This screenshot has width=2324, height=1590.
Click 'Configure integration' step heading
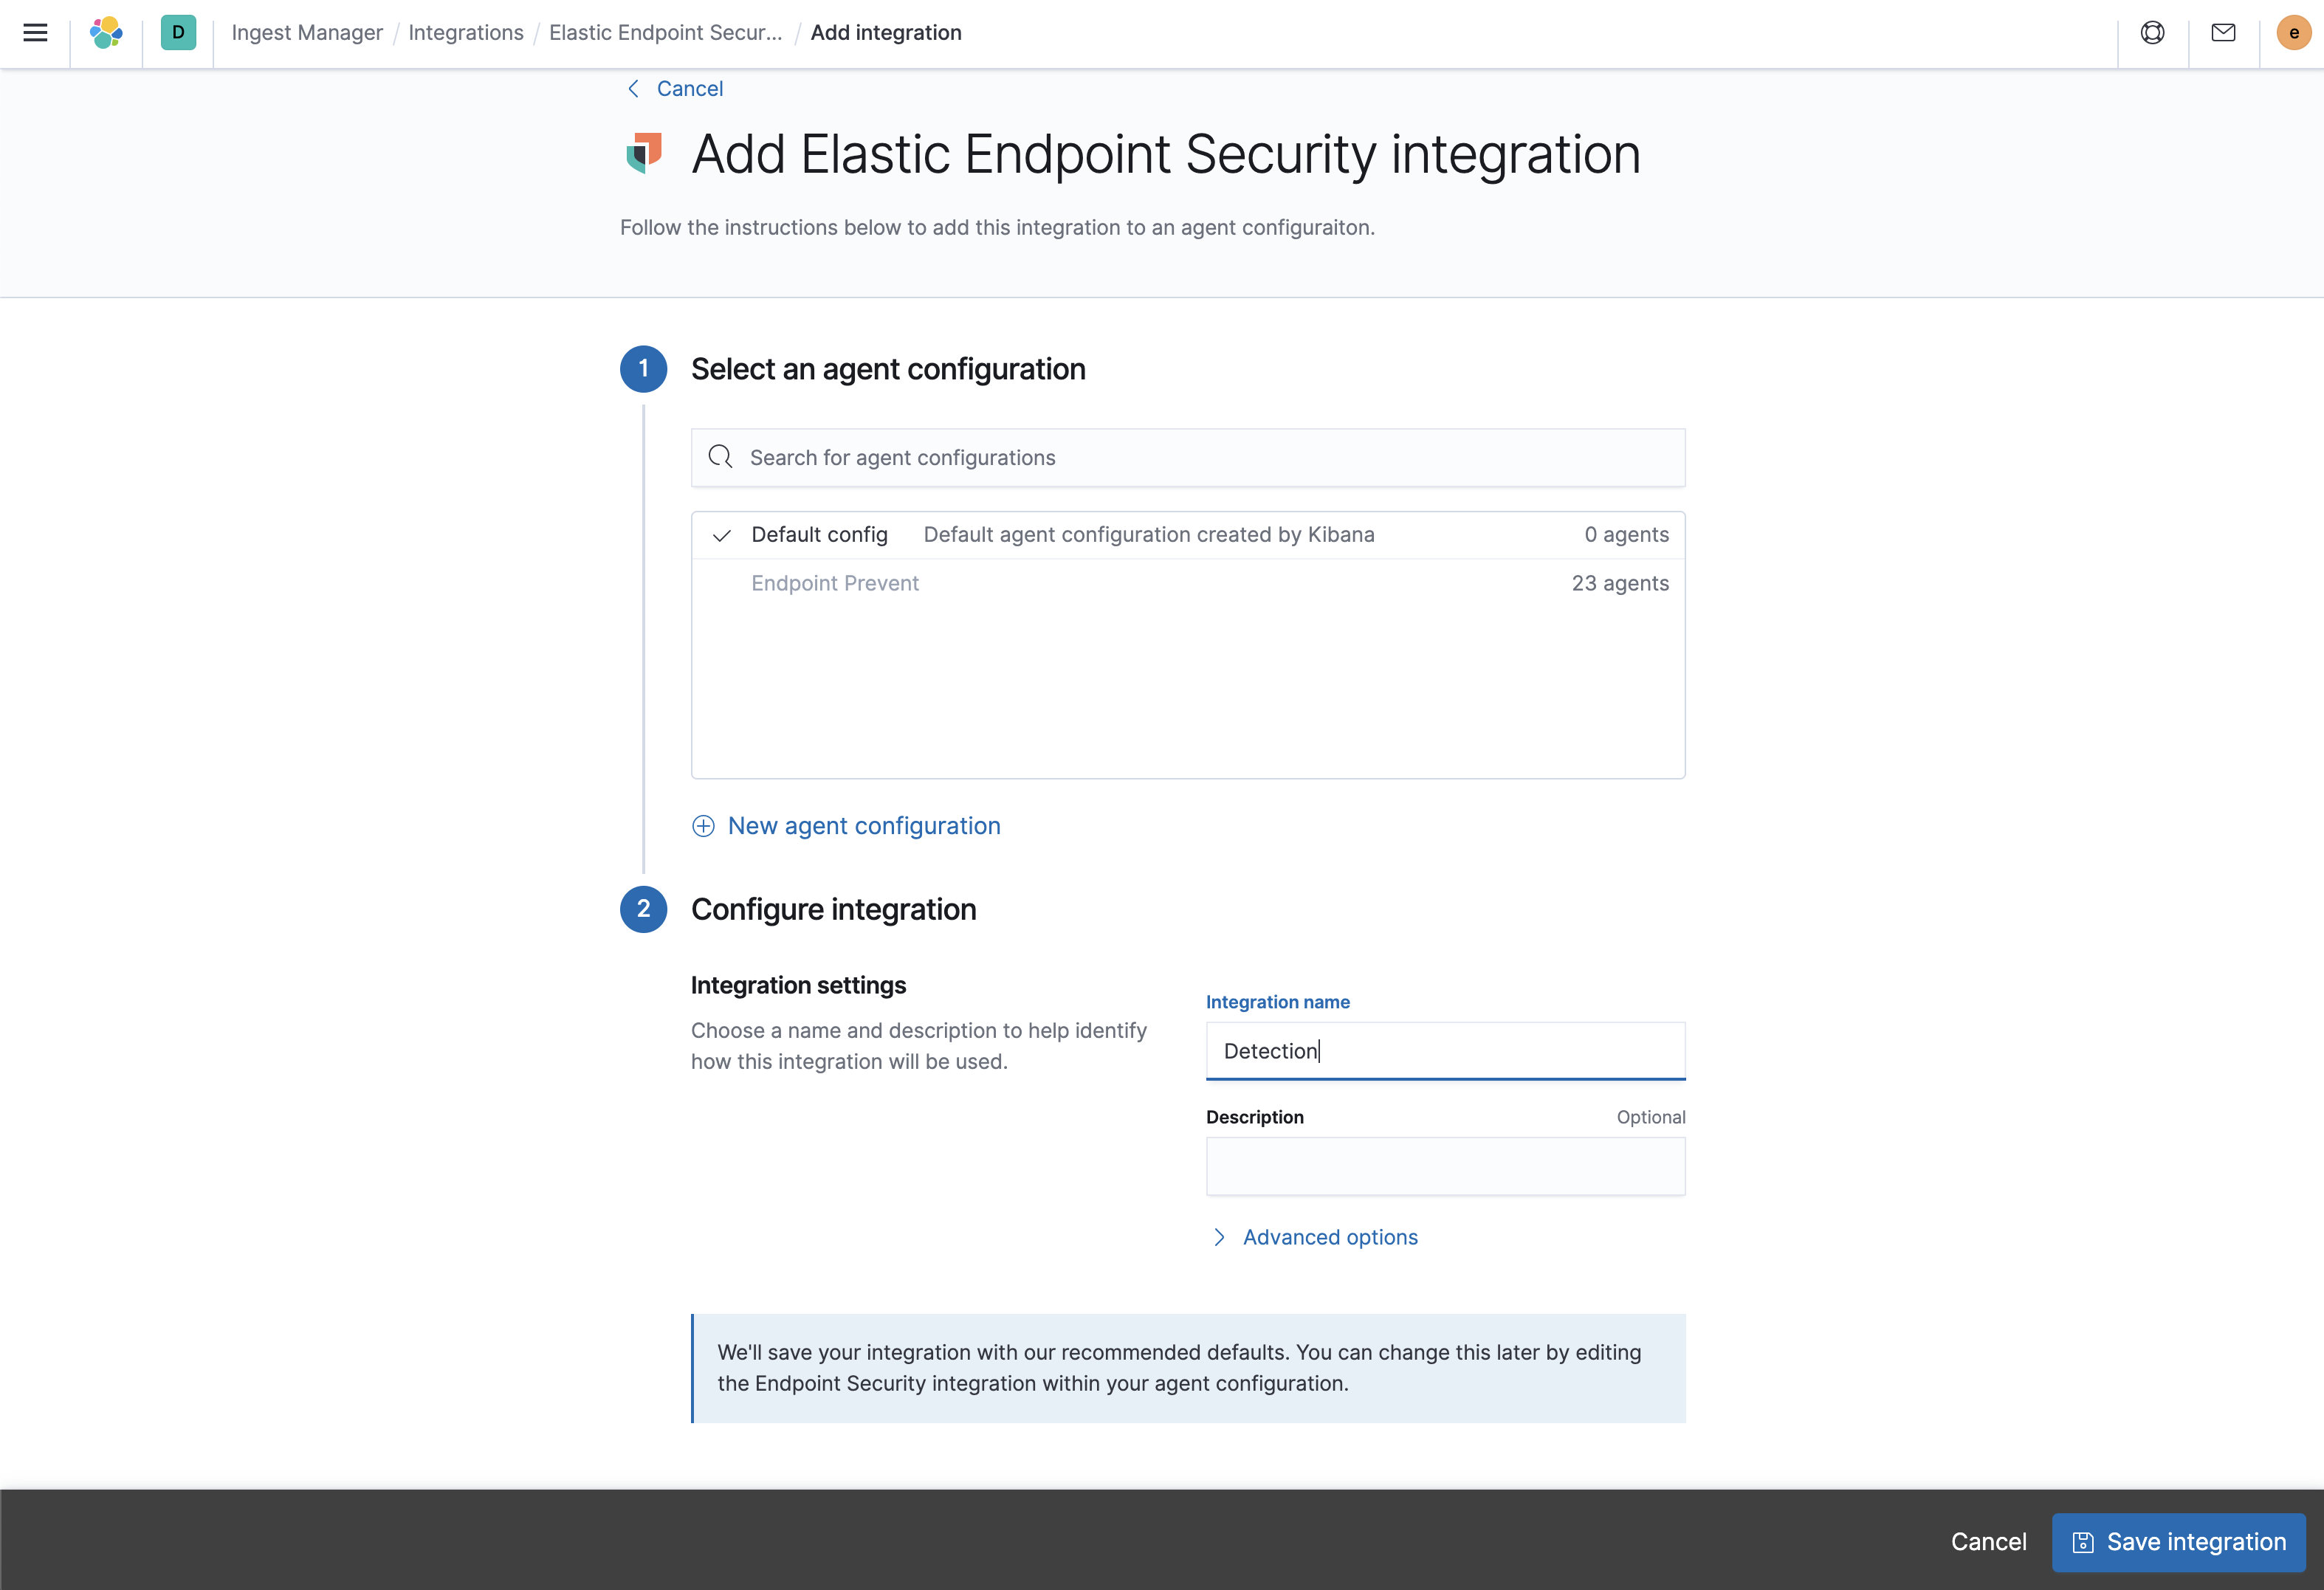833,910
